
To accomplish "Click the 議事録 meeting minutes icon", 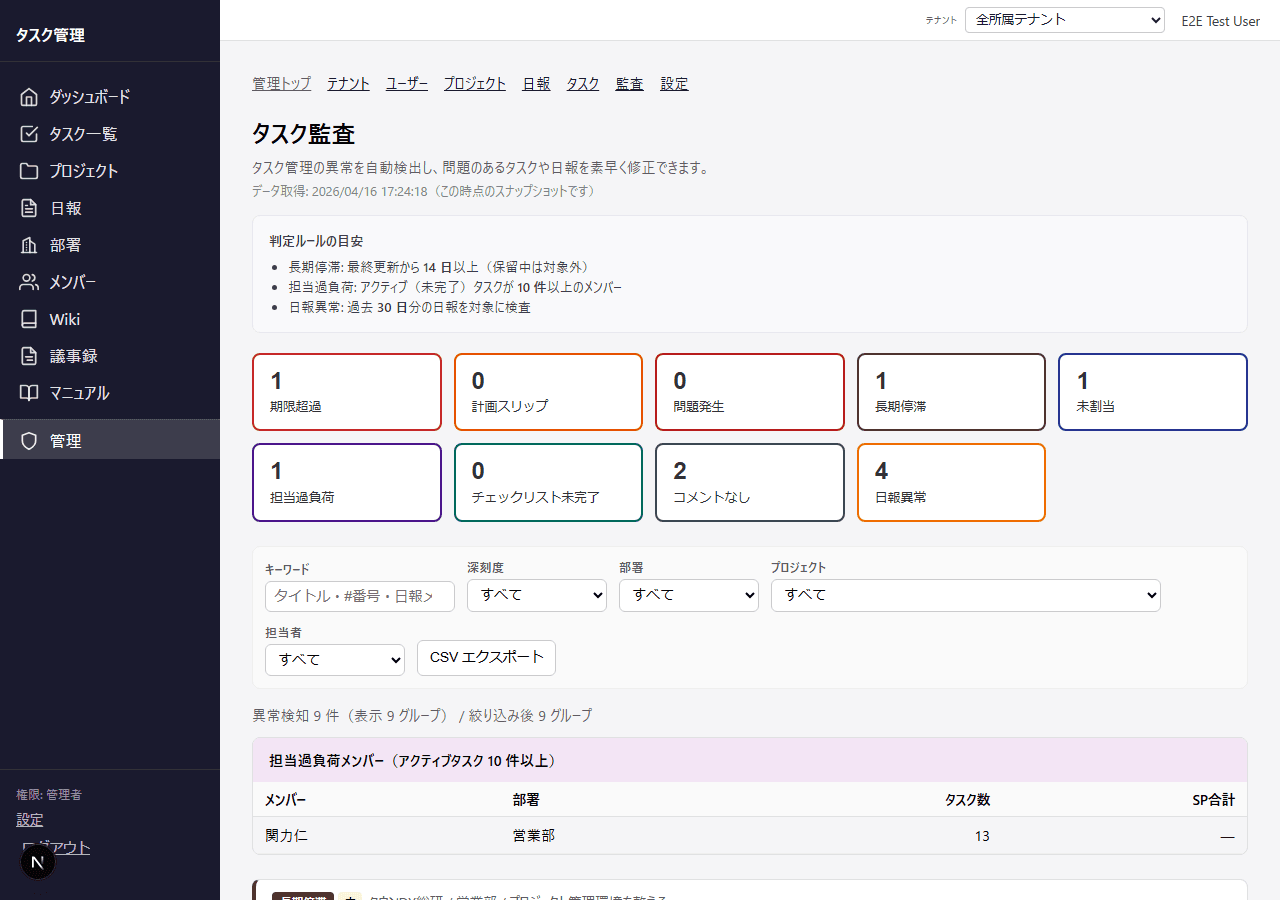I will point(70,355).
